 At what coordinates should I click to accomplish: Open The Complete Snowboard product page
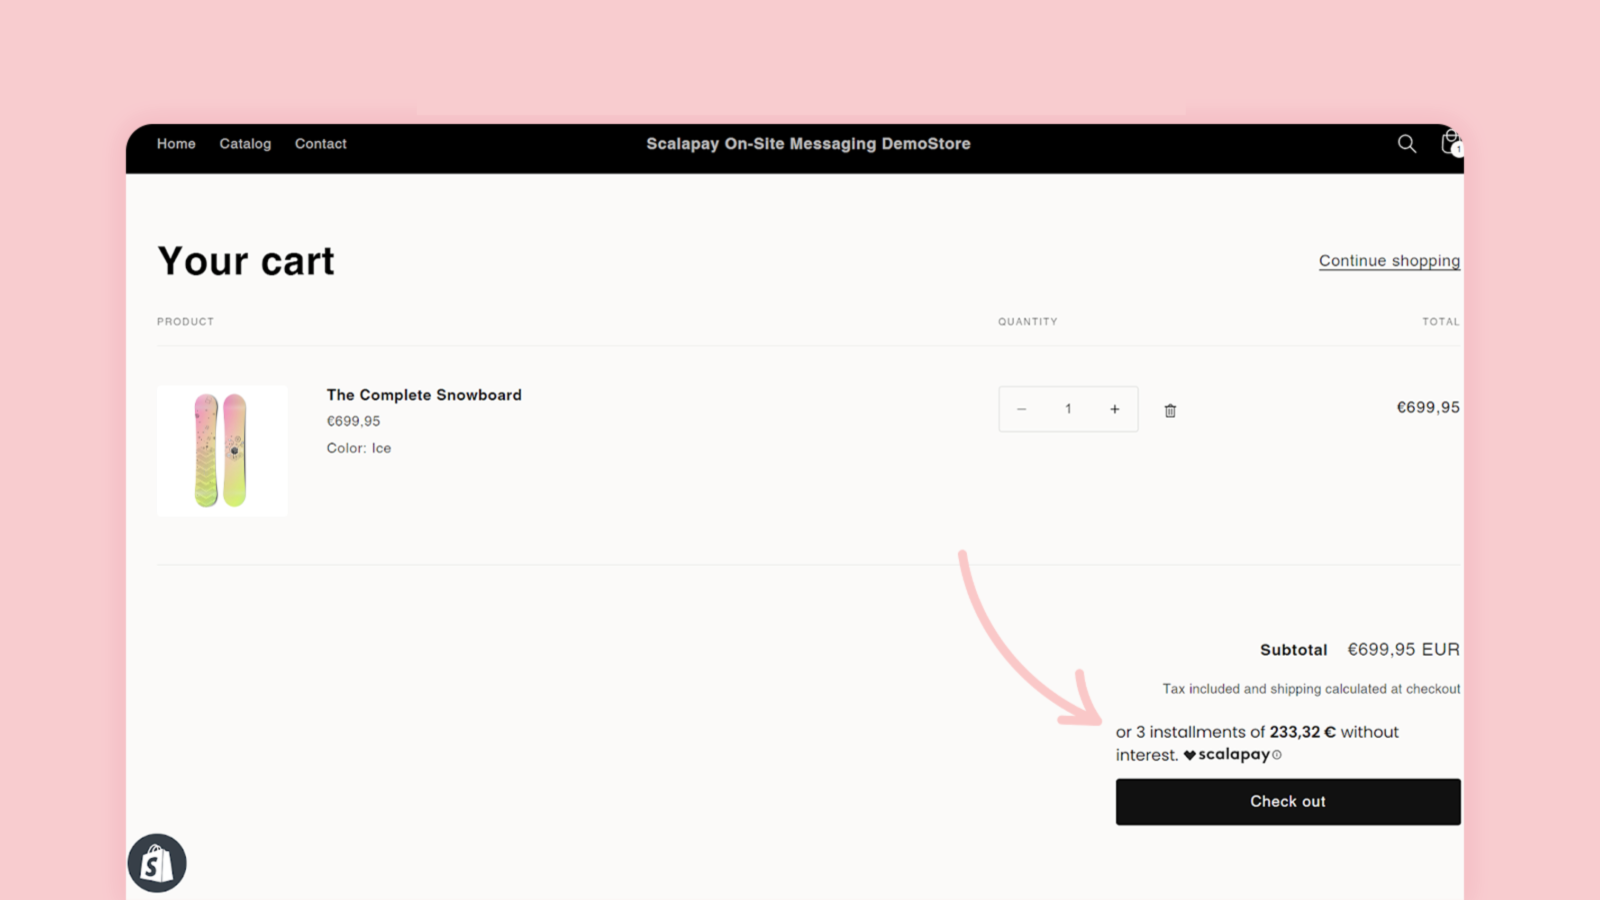[x=423, y=394]
